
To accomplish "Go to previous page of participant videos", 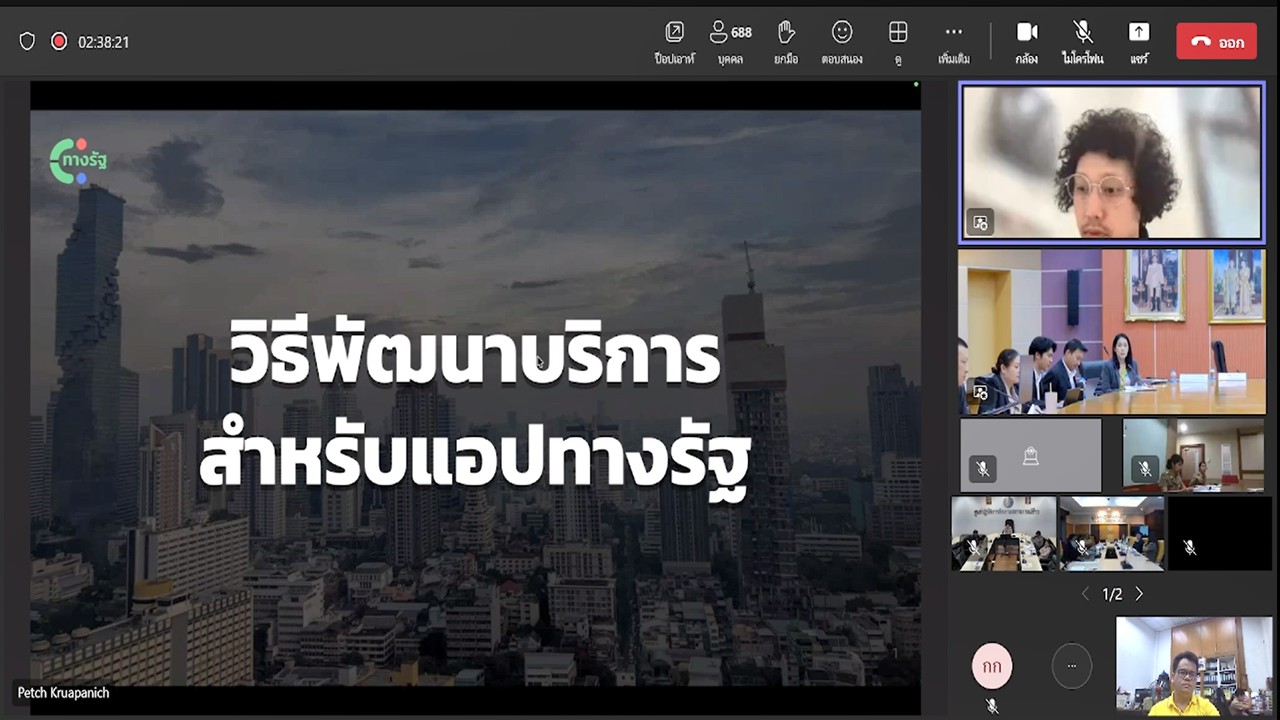I will click(1085, 594).
